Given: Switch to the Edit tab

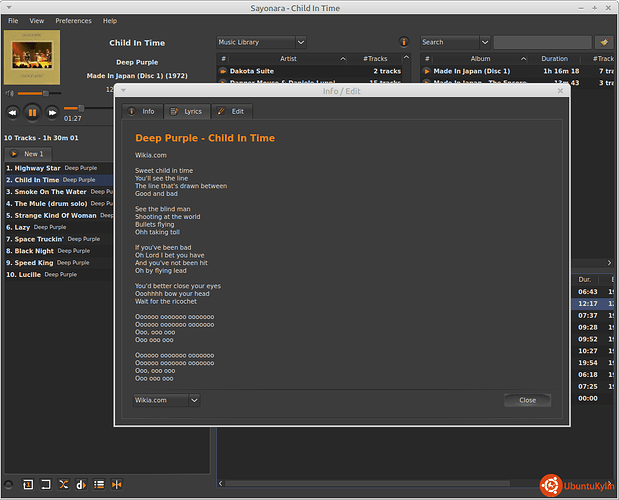Looking at the screenshot, I should tap(232, 112).
